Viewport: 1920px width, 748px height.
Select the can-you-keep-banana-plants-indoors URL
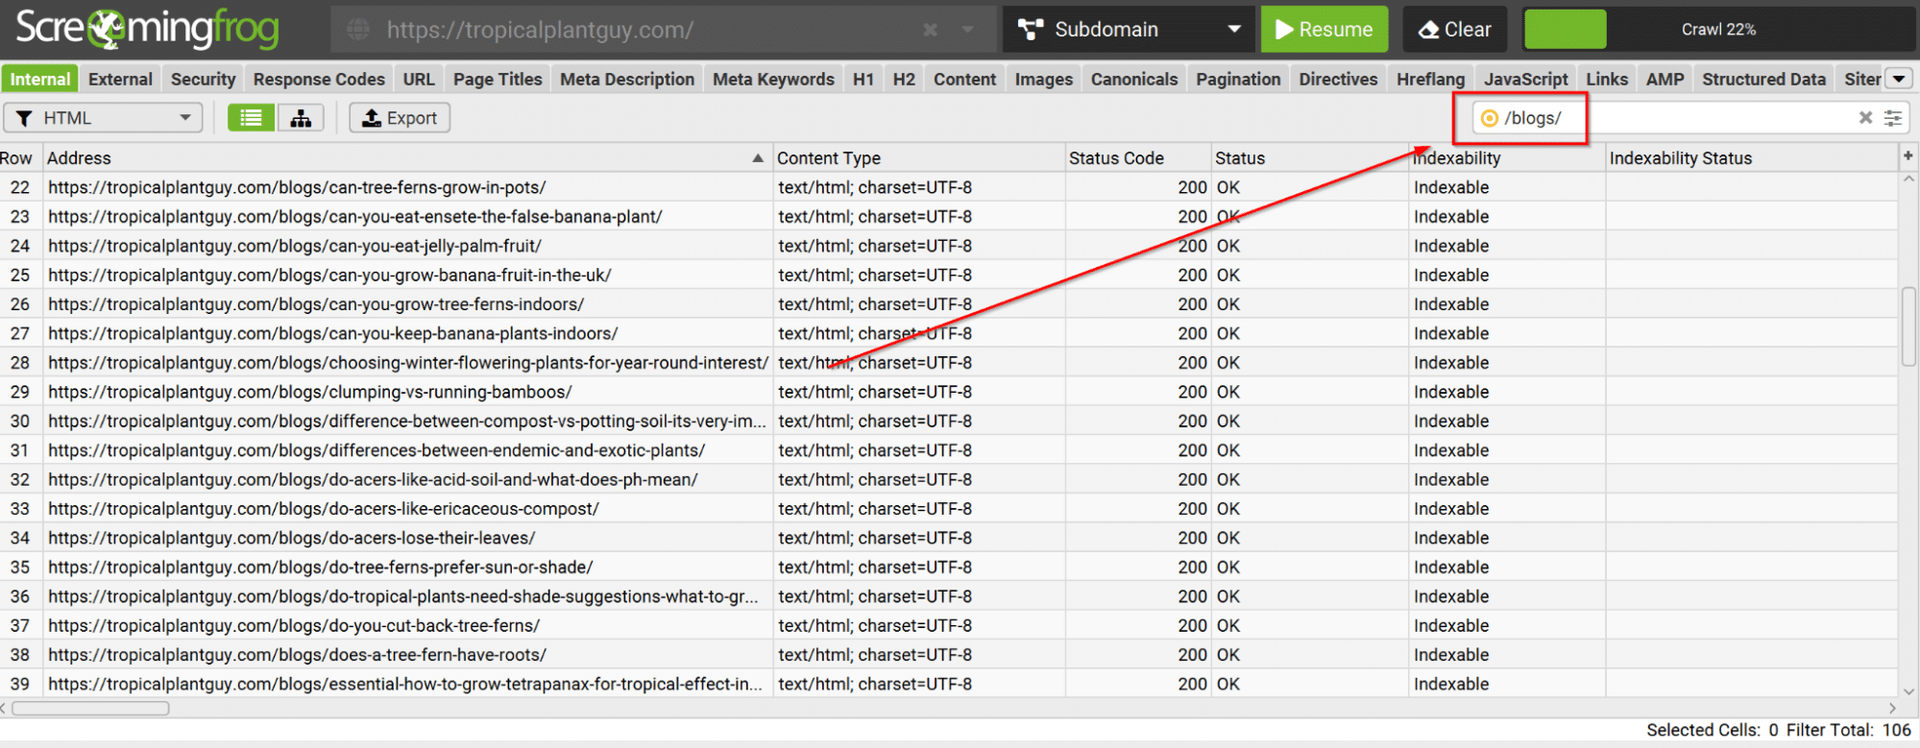[333, 334]
